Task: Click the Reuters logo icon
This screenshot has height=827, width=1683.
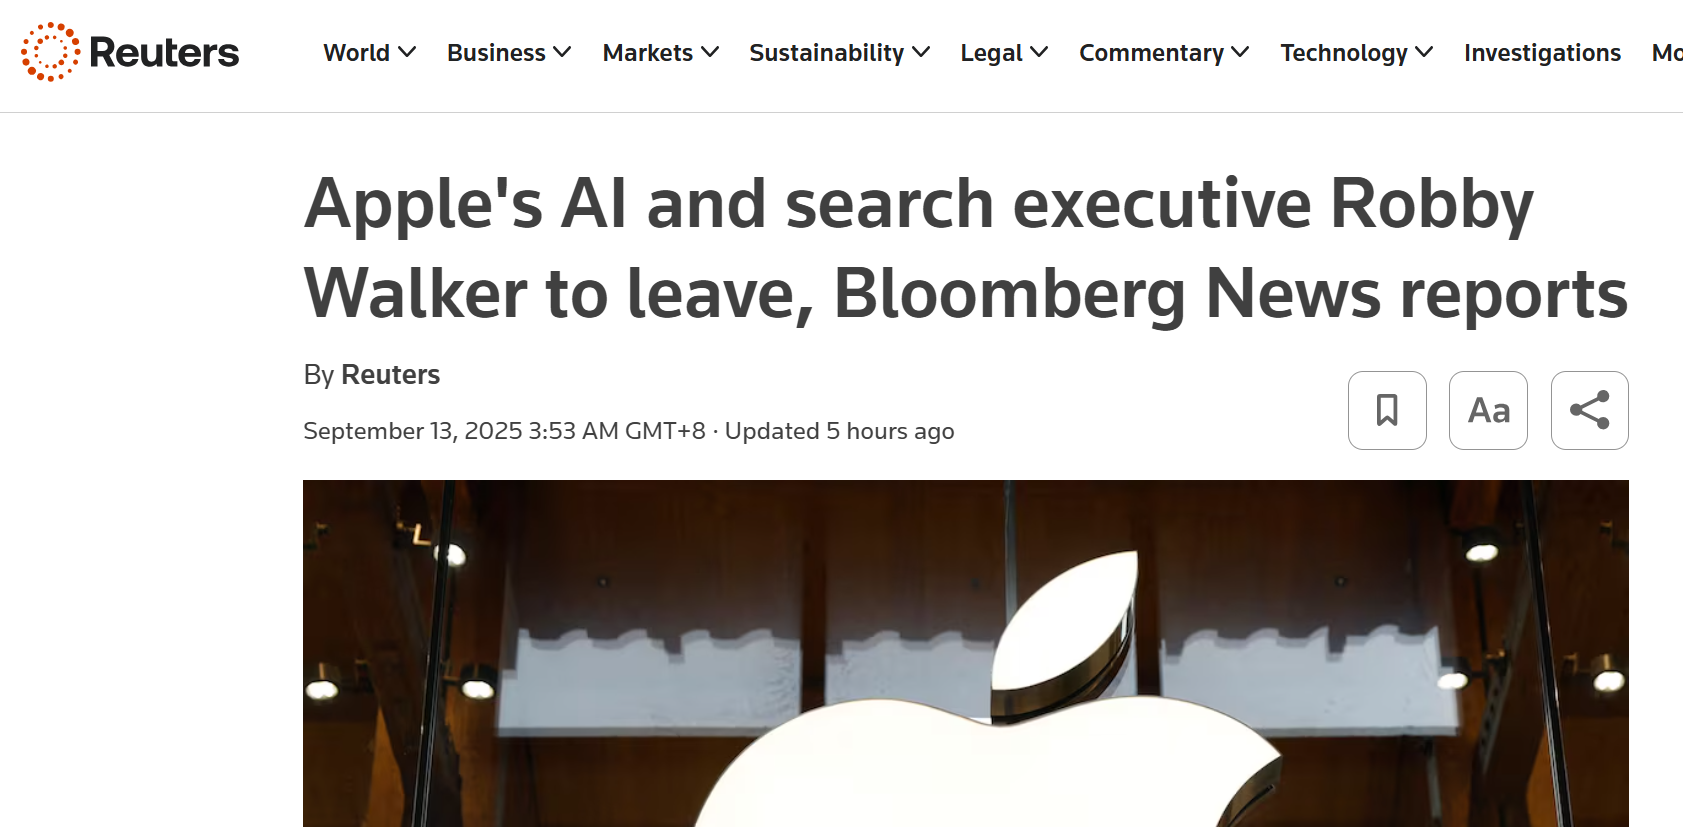Action: [50, 52]
